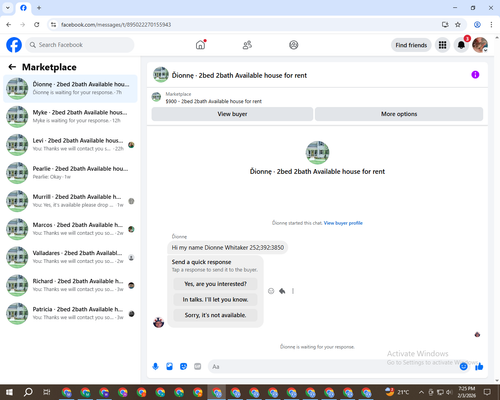
Task: Open Windows notification center icon
Action: point(488,392)
